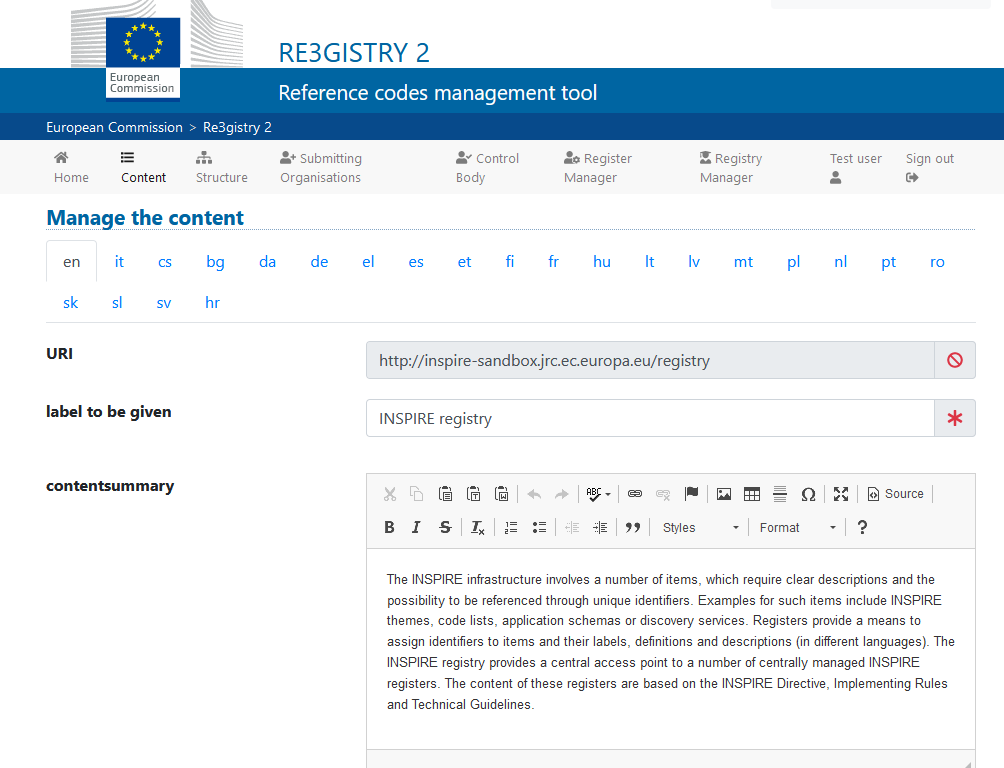Click inside the contentsummary text area
1004x768 pixels.
pos(670,648)
